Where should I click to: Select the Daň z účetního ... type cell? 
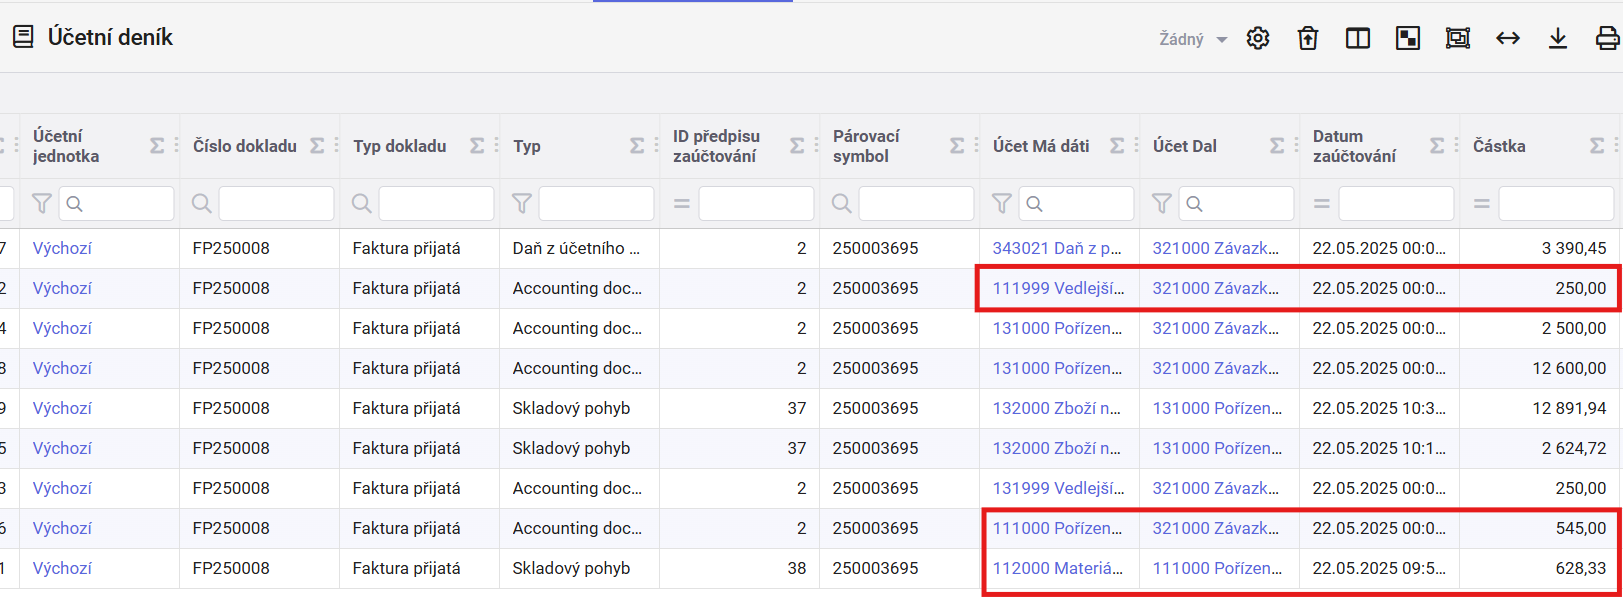(x=579, y=248)
